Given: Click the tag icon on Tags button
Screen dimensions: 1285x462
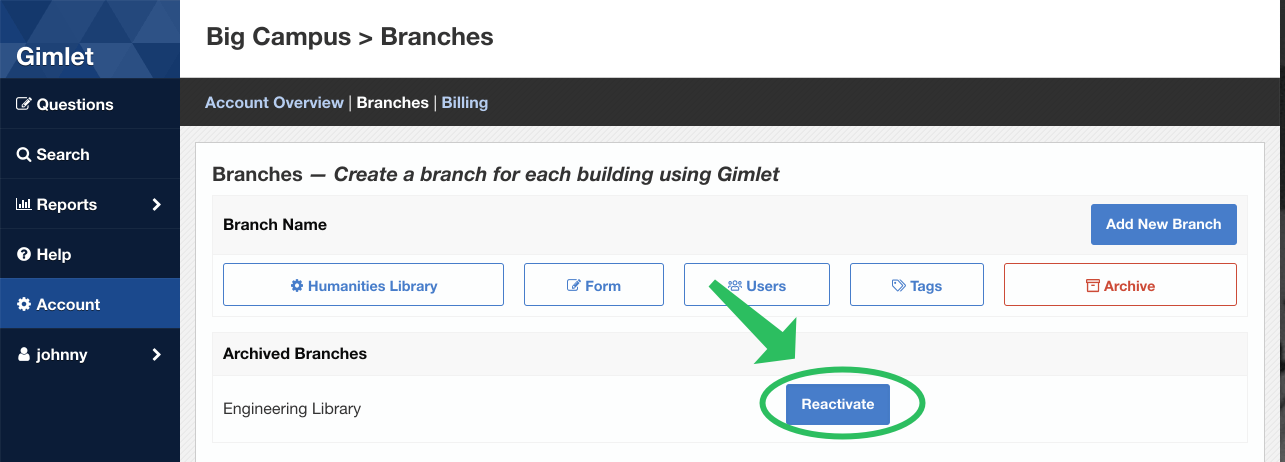Looking at the screenshot, I should point(898,285).
